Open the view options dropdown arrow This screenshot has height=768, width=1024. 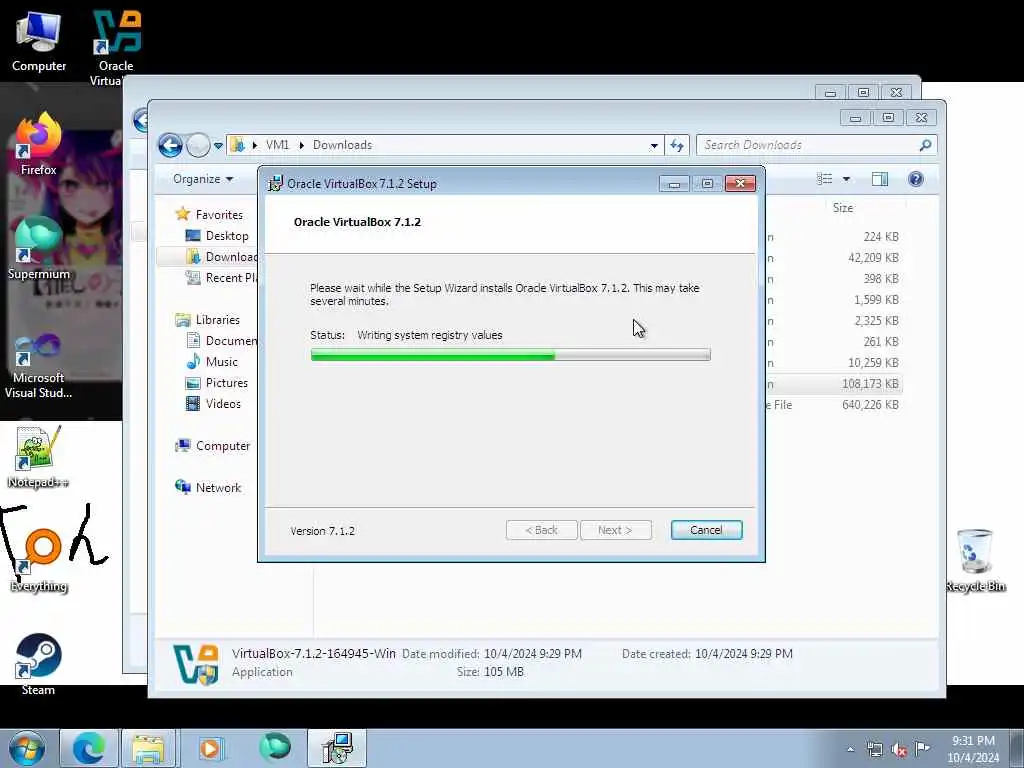(846, 179)
